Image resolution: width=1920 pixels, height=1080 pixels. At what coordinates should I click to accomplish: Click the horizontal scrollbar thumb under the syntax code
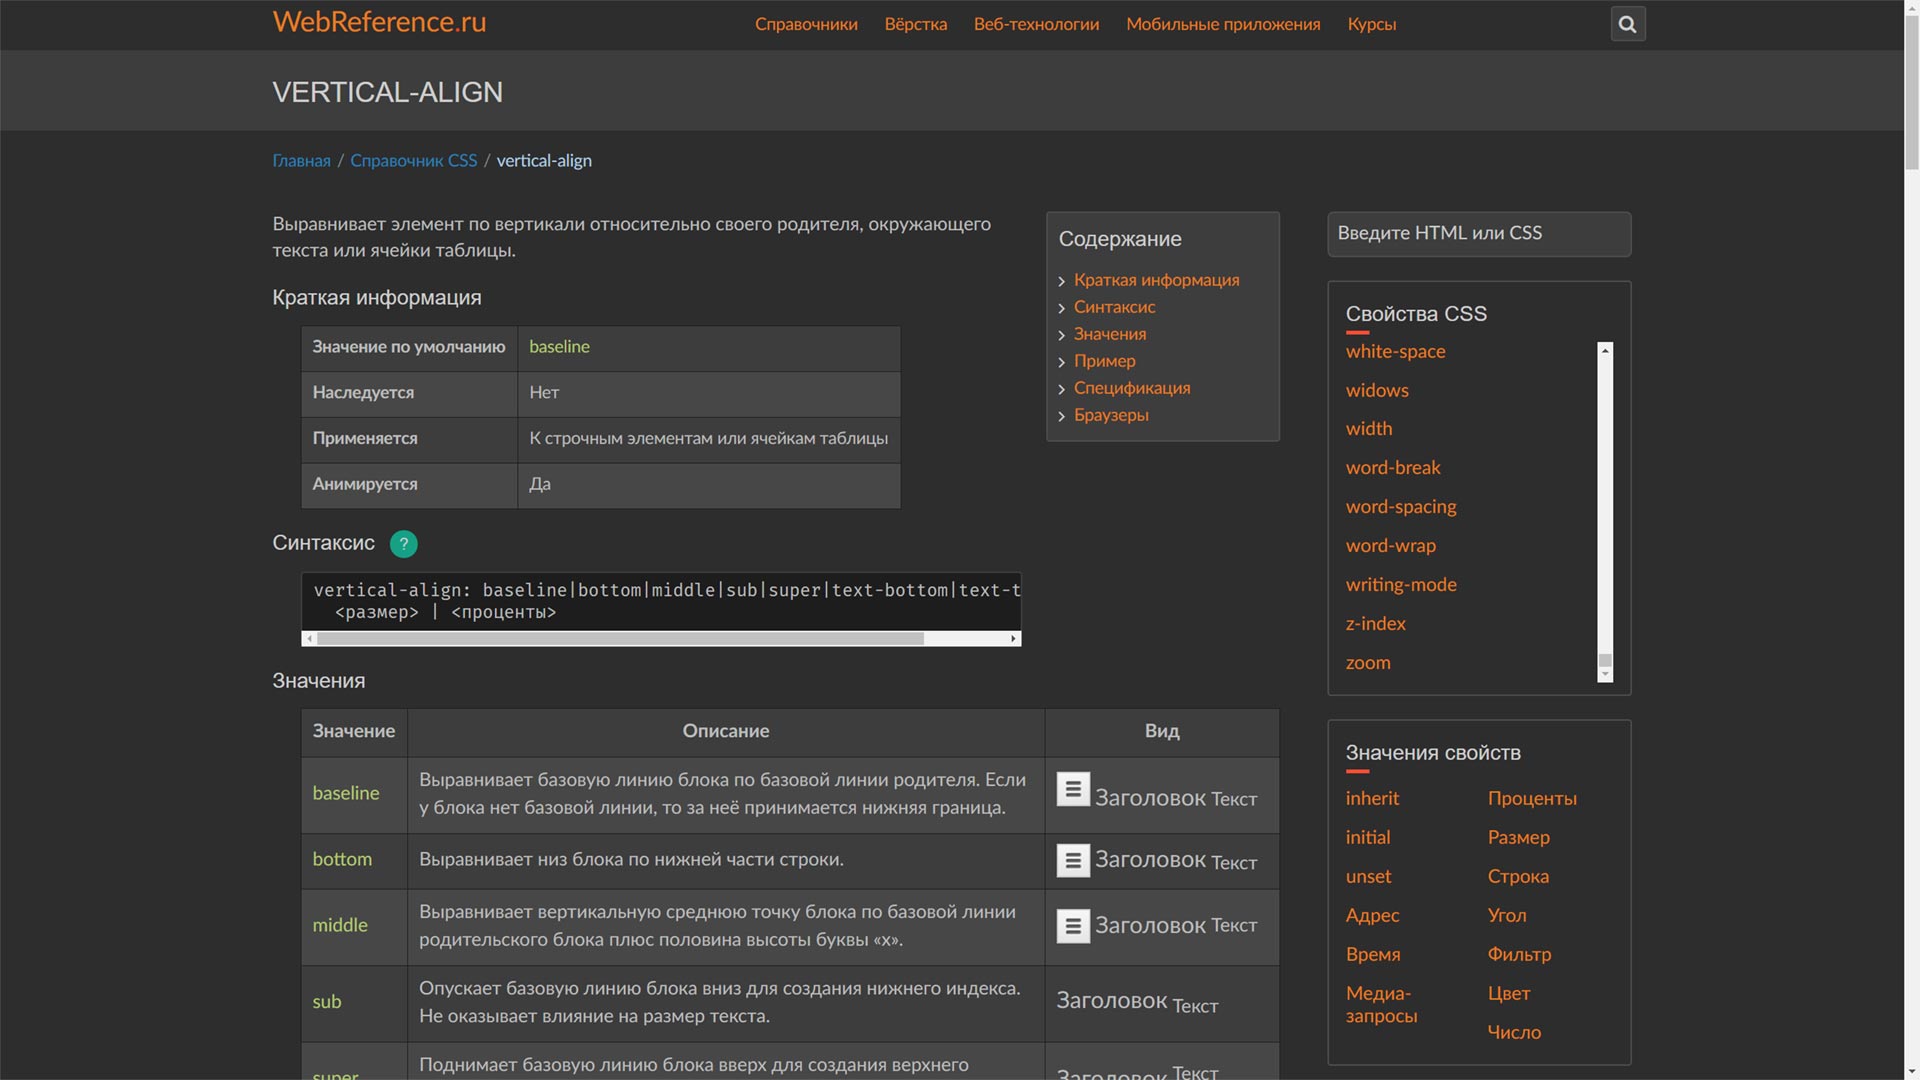click(620, 638)
